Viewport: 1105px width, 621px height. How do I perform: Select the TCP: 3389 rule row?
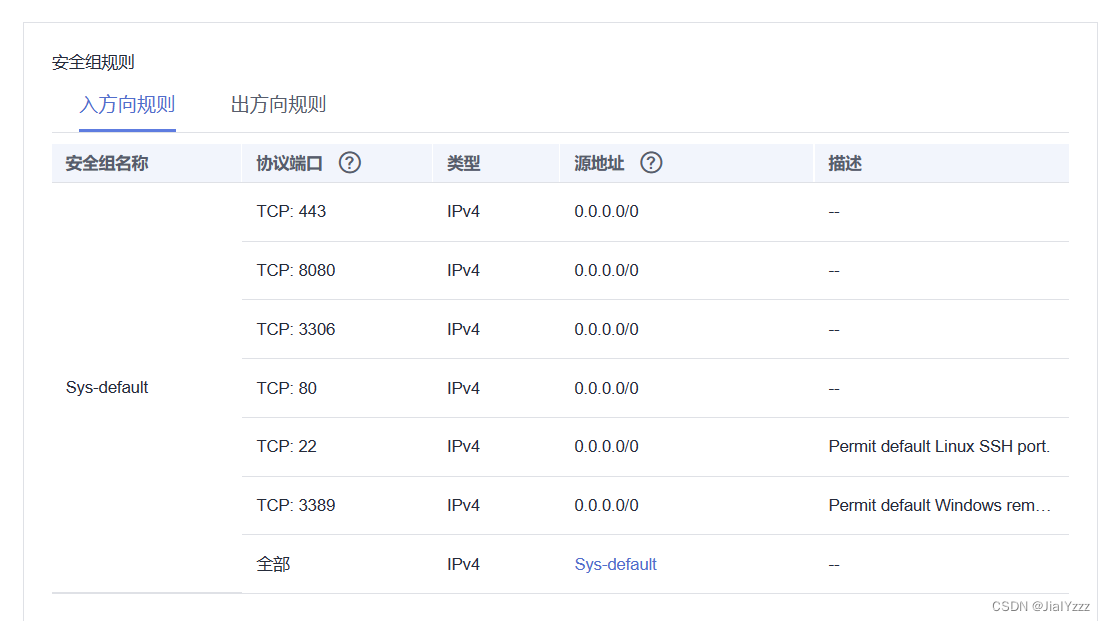tap(655, 505)
